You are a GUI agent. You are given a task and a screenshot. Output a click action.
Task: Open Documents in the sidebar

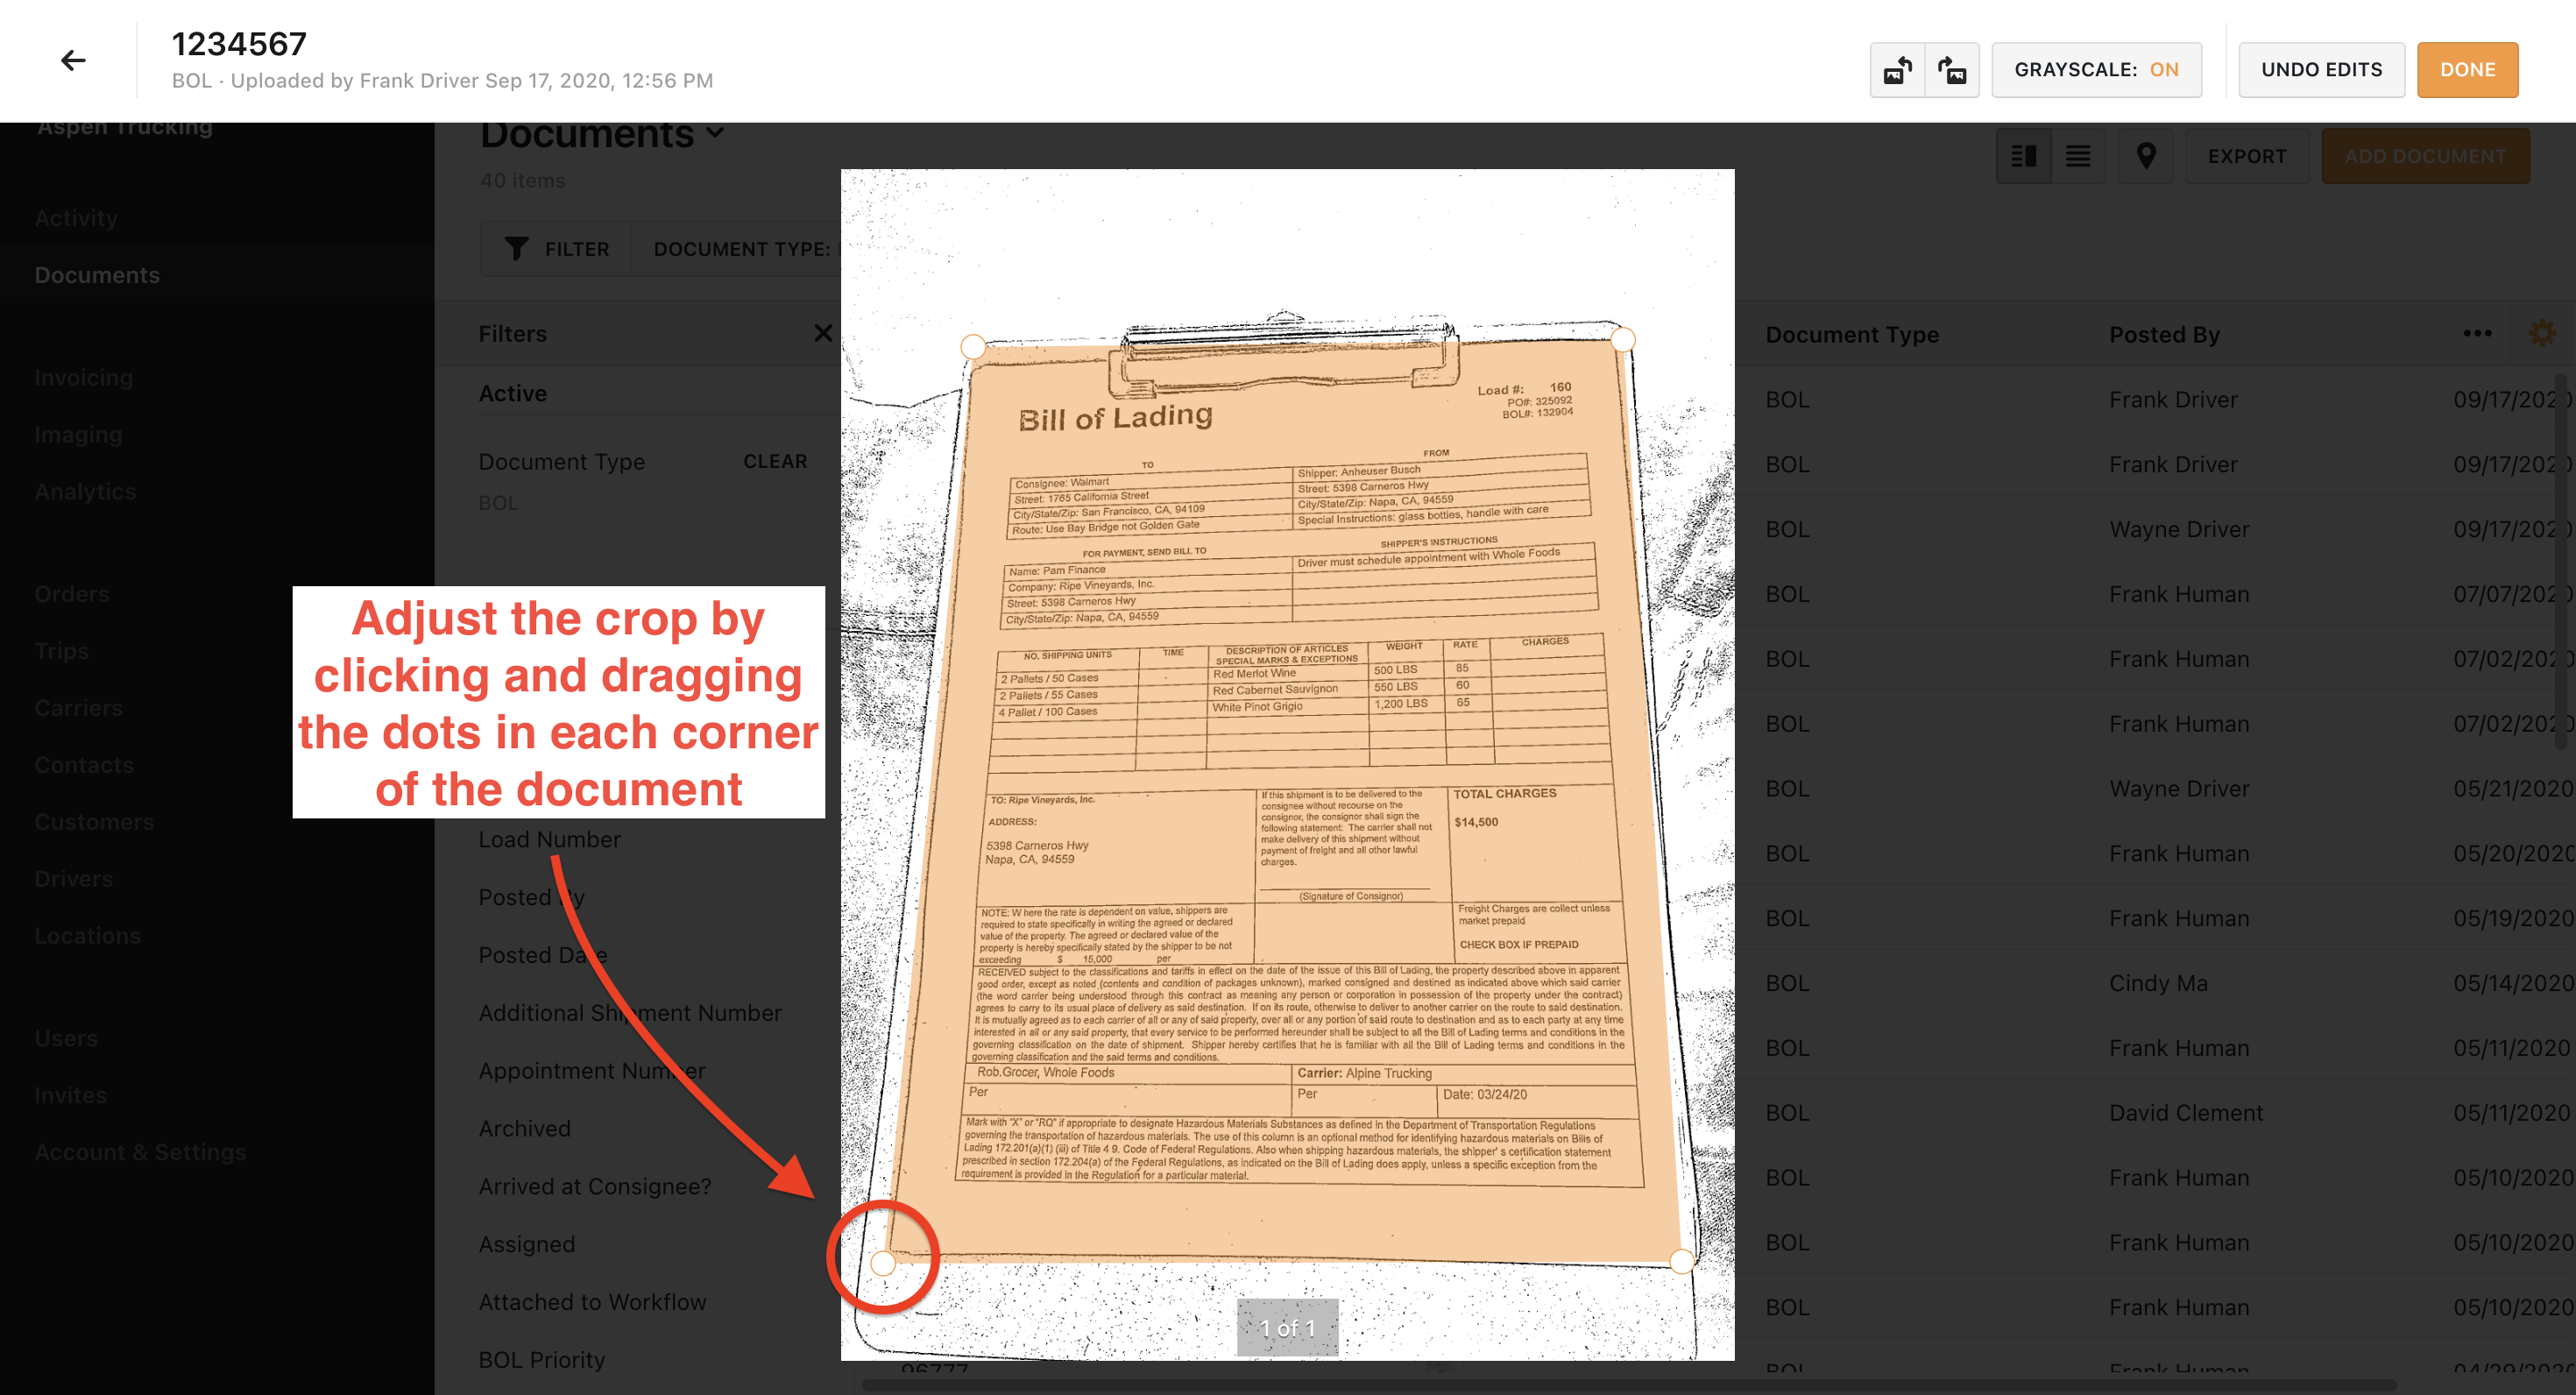[x=97, y=275]
